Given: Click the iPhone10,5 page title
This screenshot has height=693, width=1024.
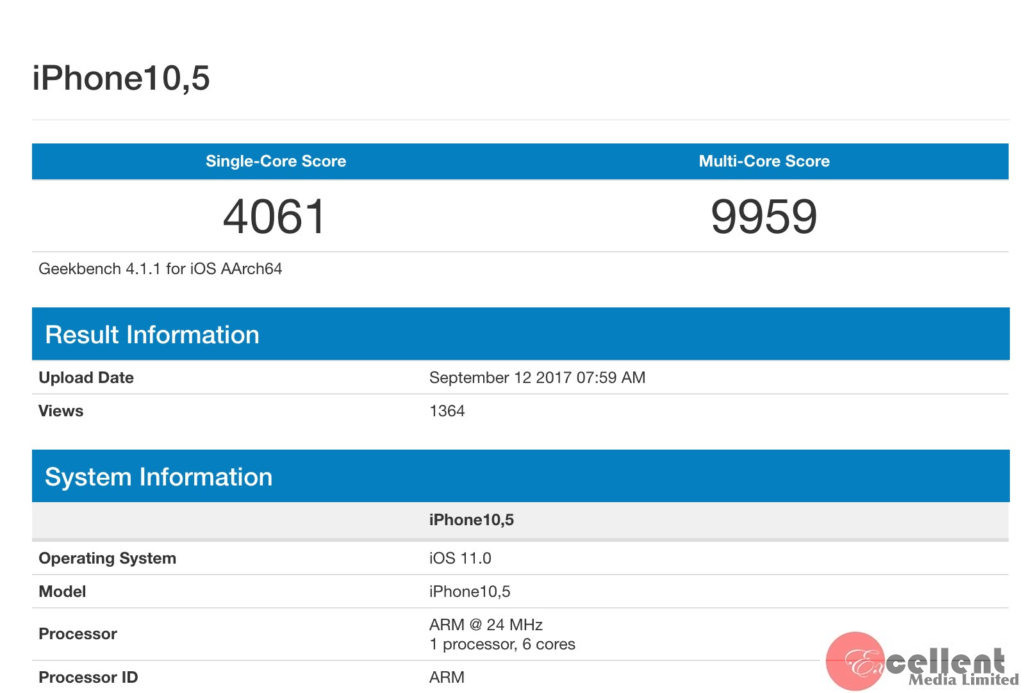Looking at the screenshot, I should pos(121,78).
